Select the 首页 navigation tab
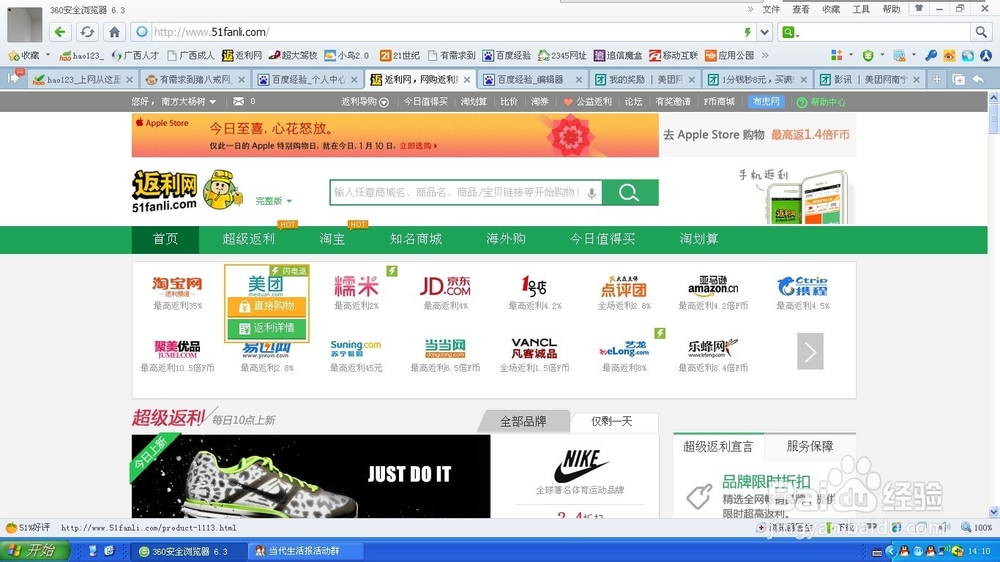1000x562 pixels. click(x=165, y=239)
